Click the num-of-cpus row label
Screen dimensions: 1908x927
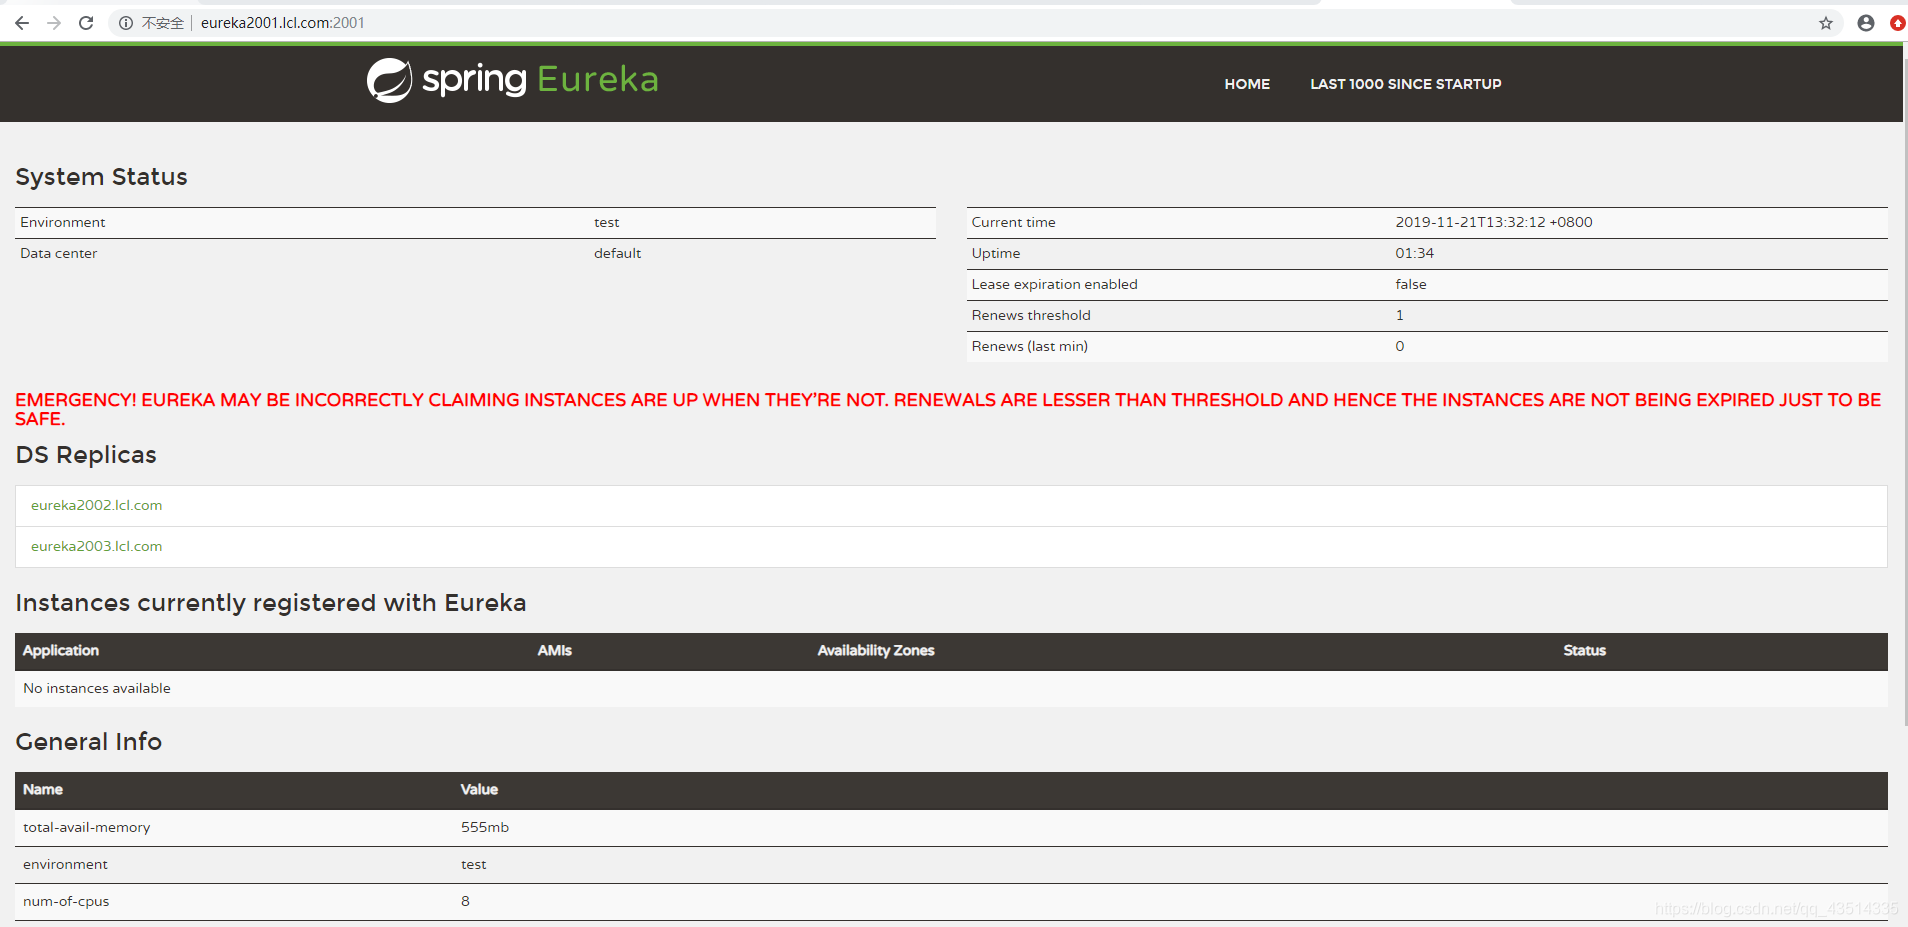click(66, 901)
